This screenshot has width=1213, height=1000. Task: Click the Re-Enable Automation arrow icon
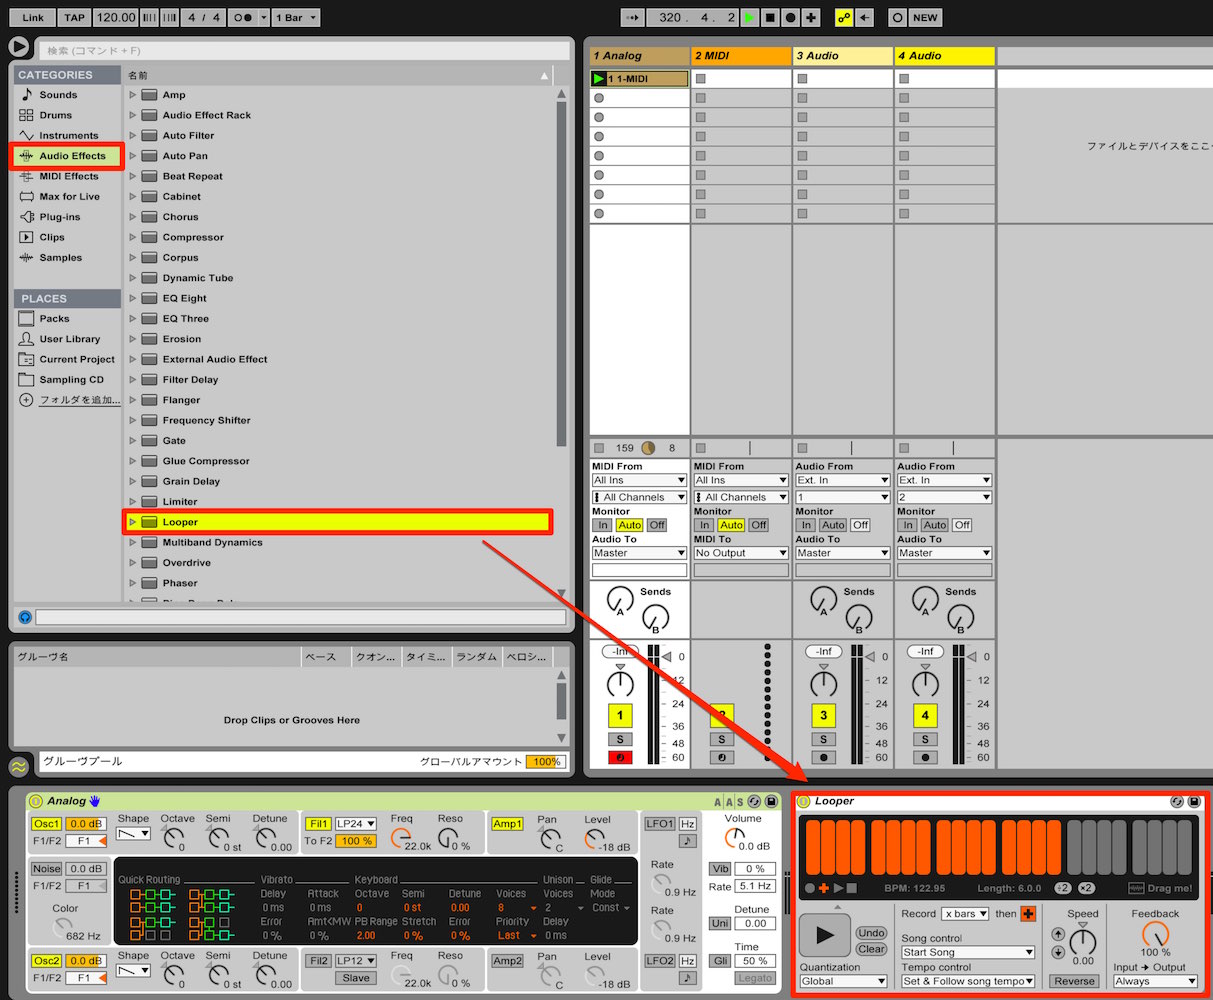tap(865, 17)
